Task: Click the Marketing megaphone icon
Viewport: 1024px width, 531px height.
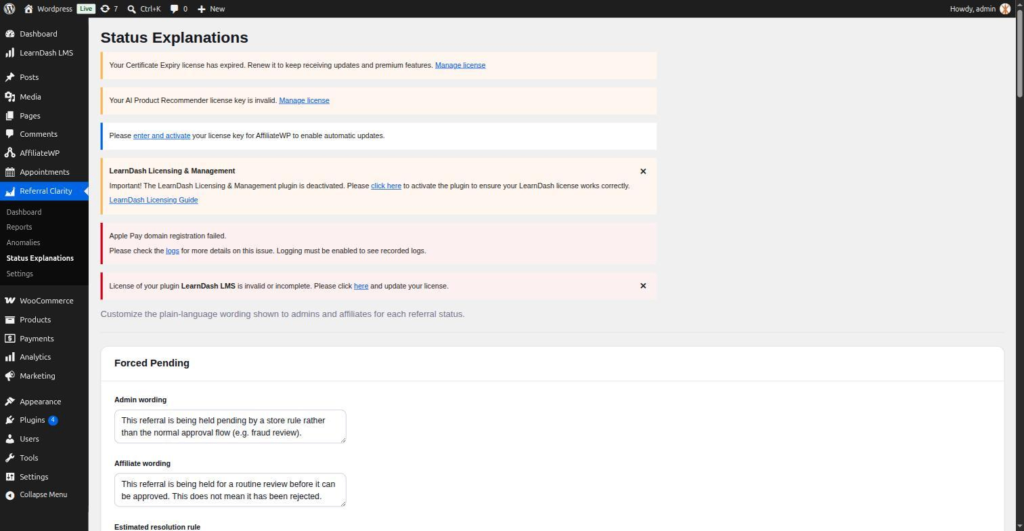Action: 10,376
